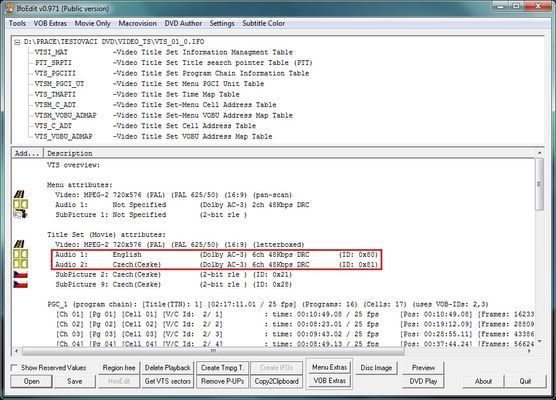Click the audio icon beside Menu Audio 1 row
556x400 pixels.
tap(20, 204)
